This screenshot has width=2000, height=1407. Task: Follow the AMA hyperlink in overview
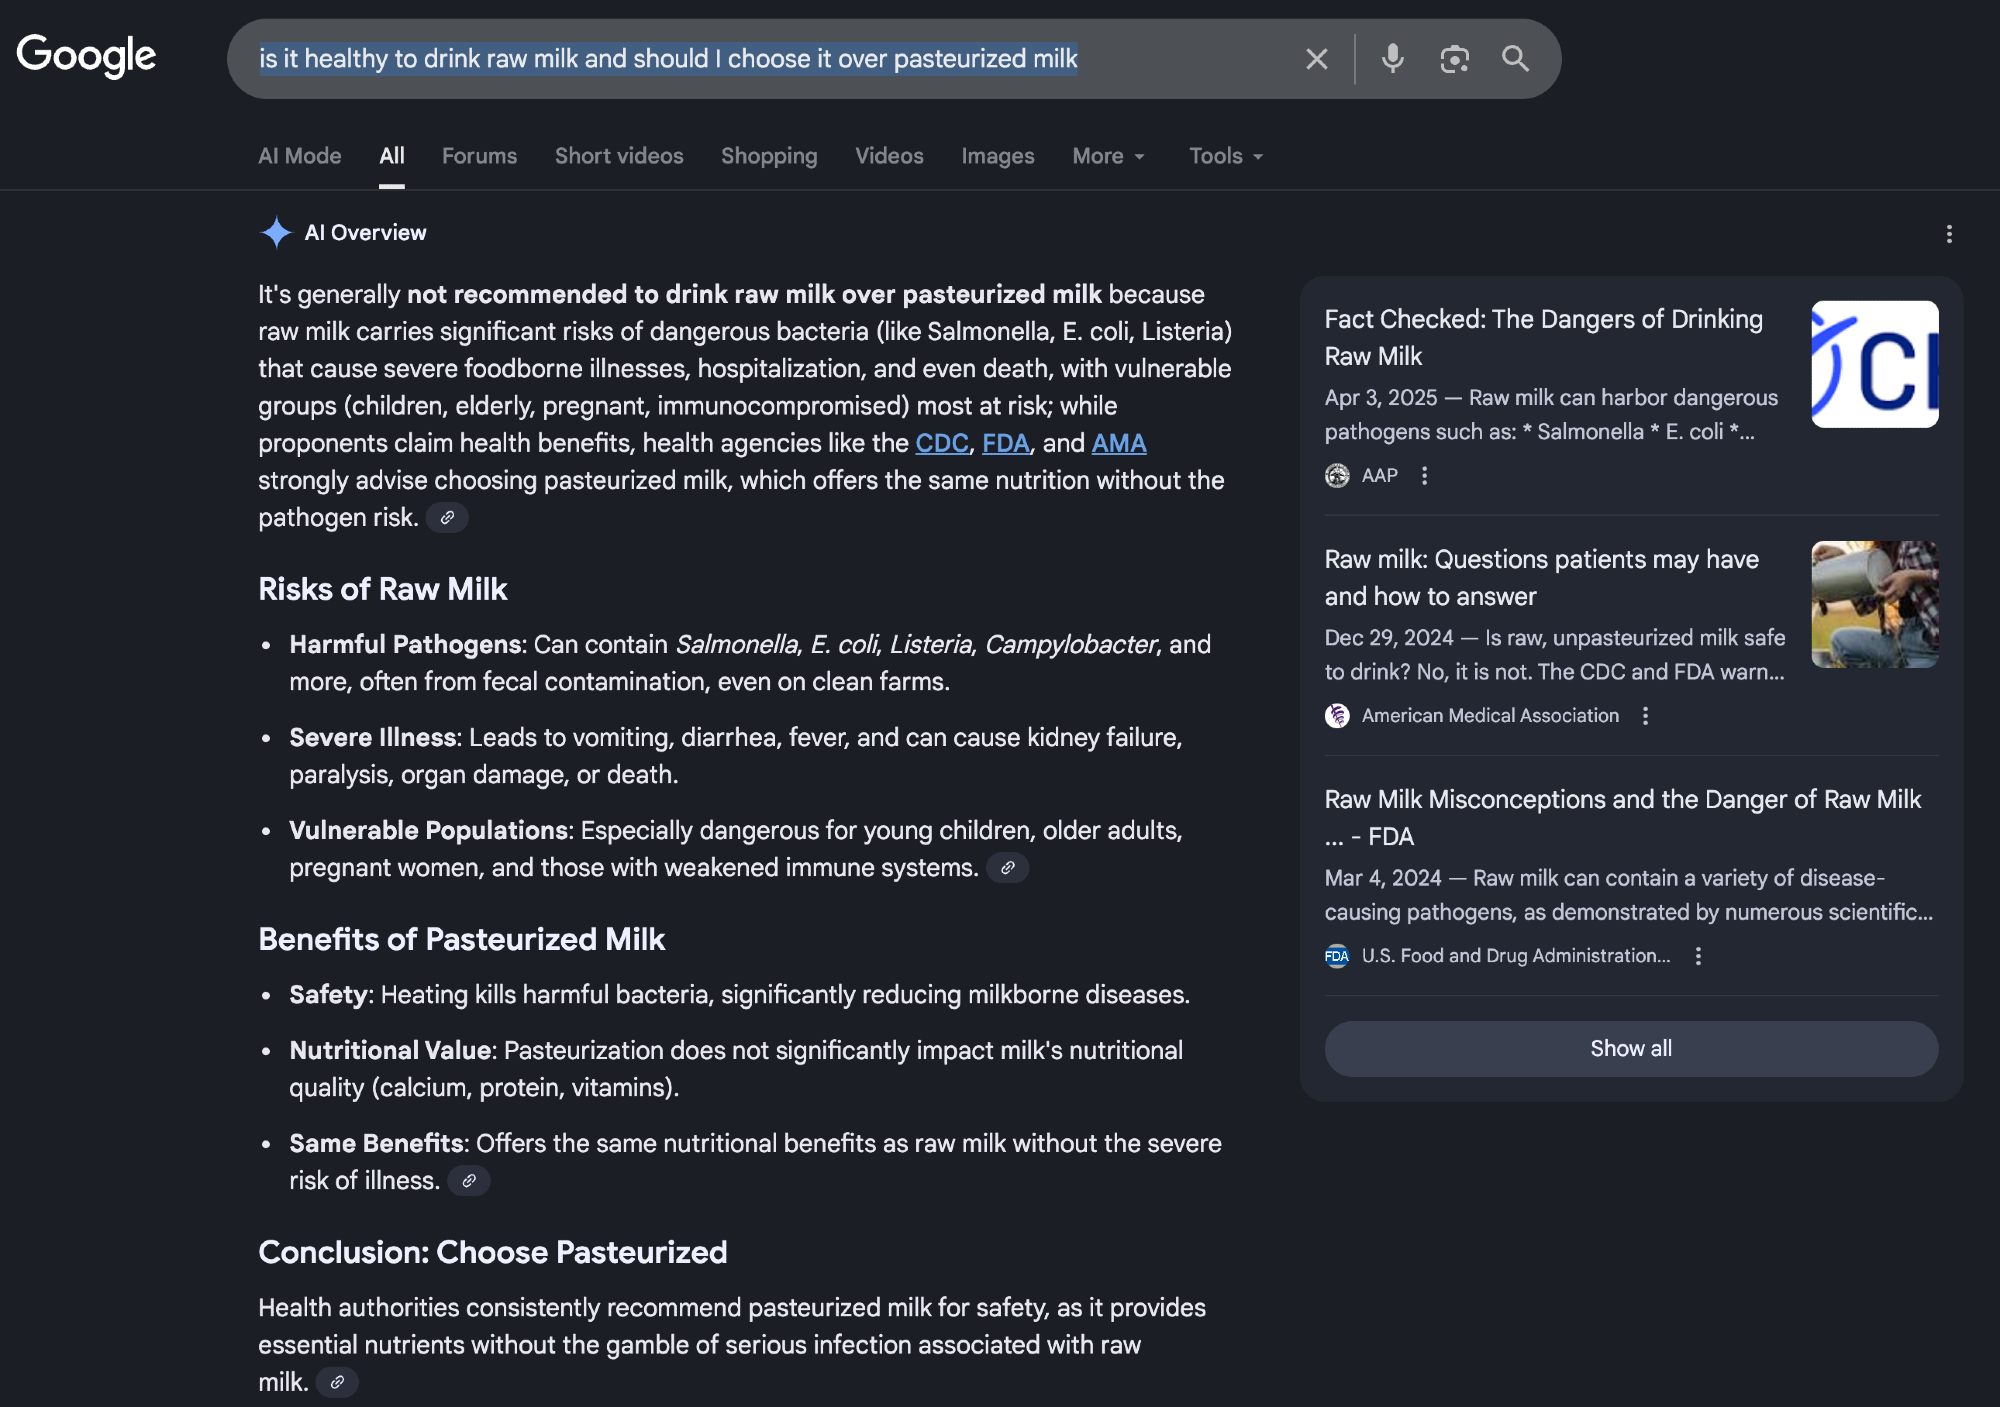coord(1118,443)
